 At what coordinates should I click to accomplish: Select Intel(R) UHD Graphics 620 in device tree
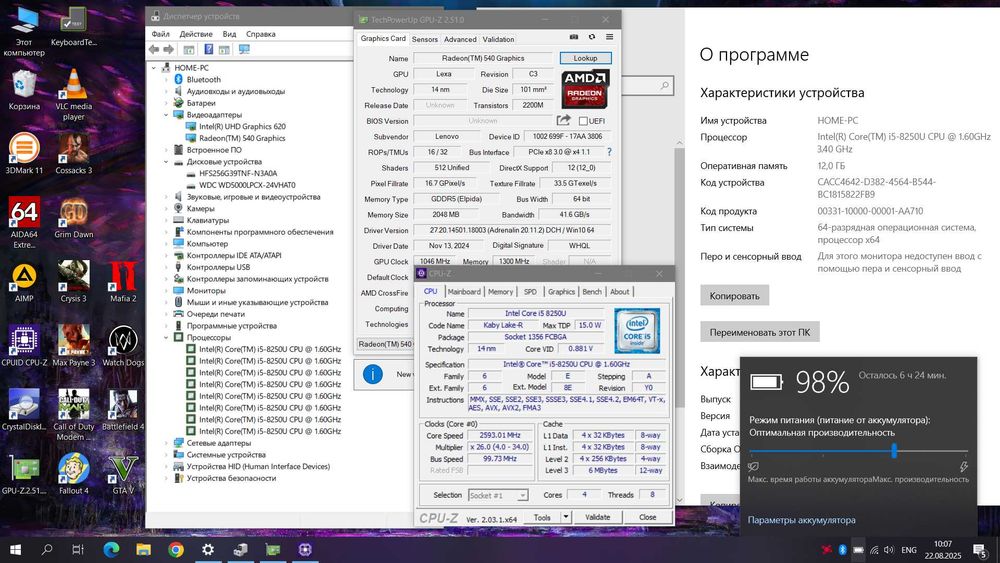[x=242, y=126]
